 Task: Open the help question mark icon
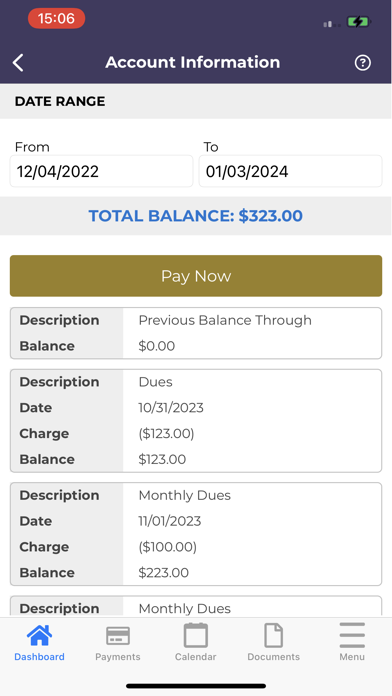tap(362, 63)
